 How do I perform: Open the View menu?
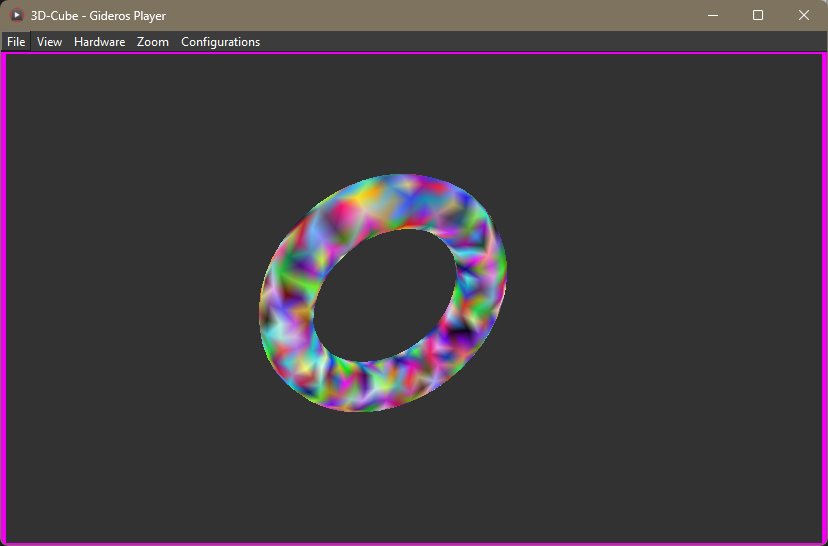click(x=49, y=42)
